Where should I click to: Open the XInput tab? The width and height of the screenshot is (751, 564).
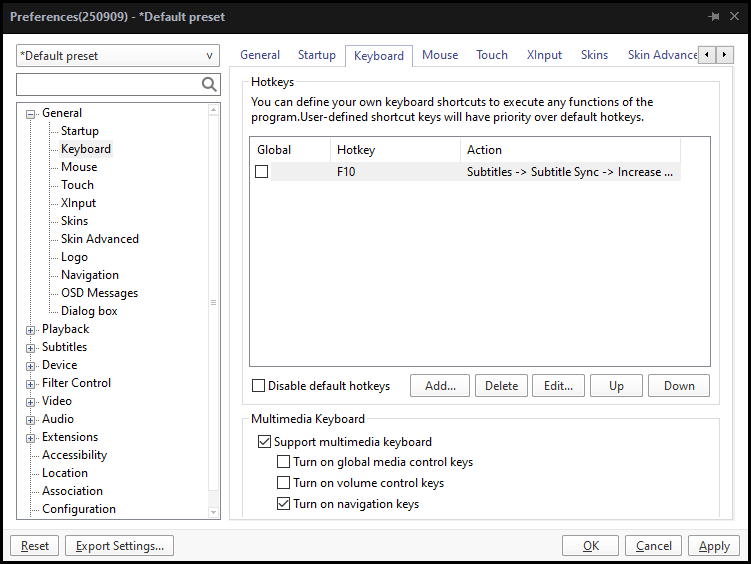tap(544, 55)
